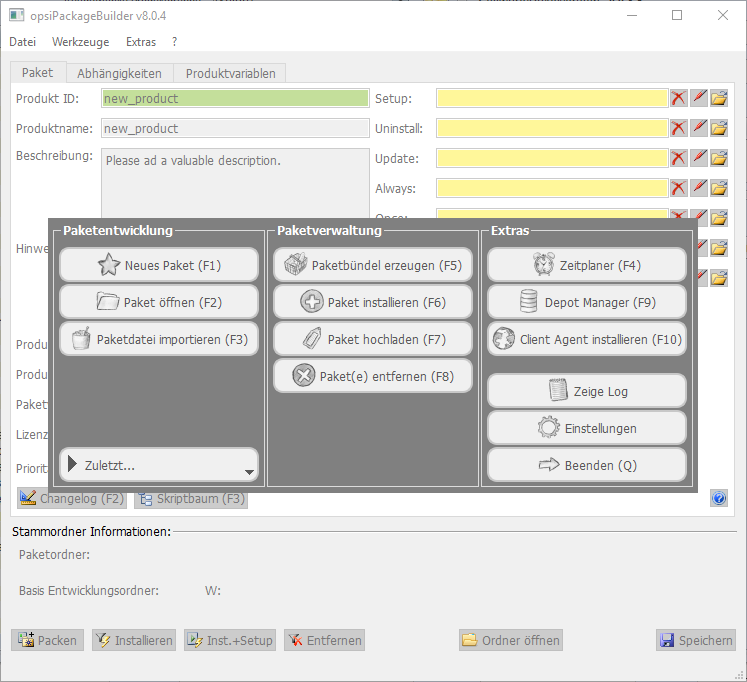Click into the Produkt ID input field
747x682 pixels.
pyautogui.click(x=235, y=98)
